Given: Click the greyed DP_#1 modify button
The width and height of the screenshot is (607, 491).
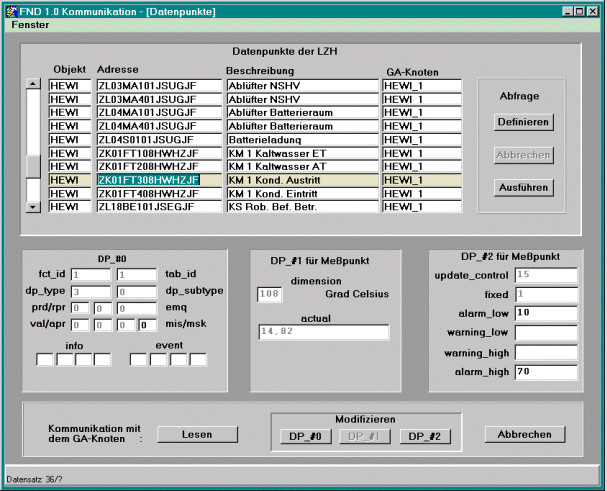Looking at the screenshot, I should (364, 436).
